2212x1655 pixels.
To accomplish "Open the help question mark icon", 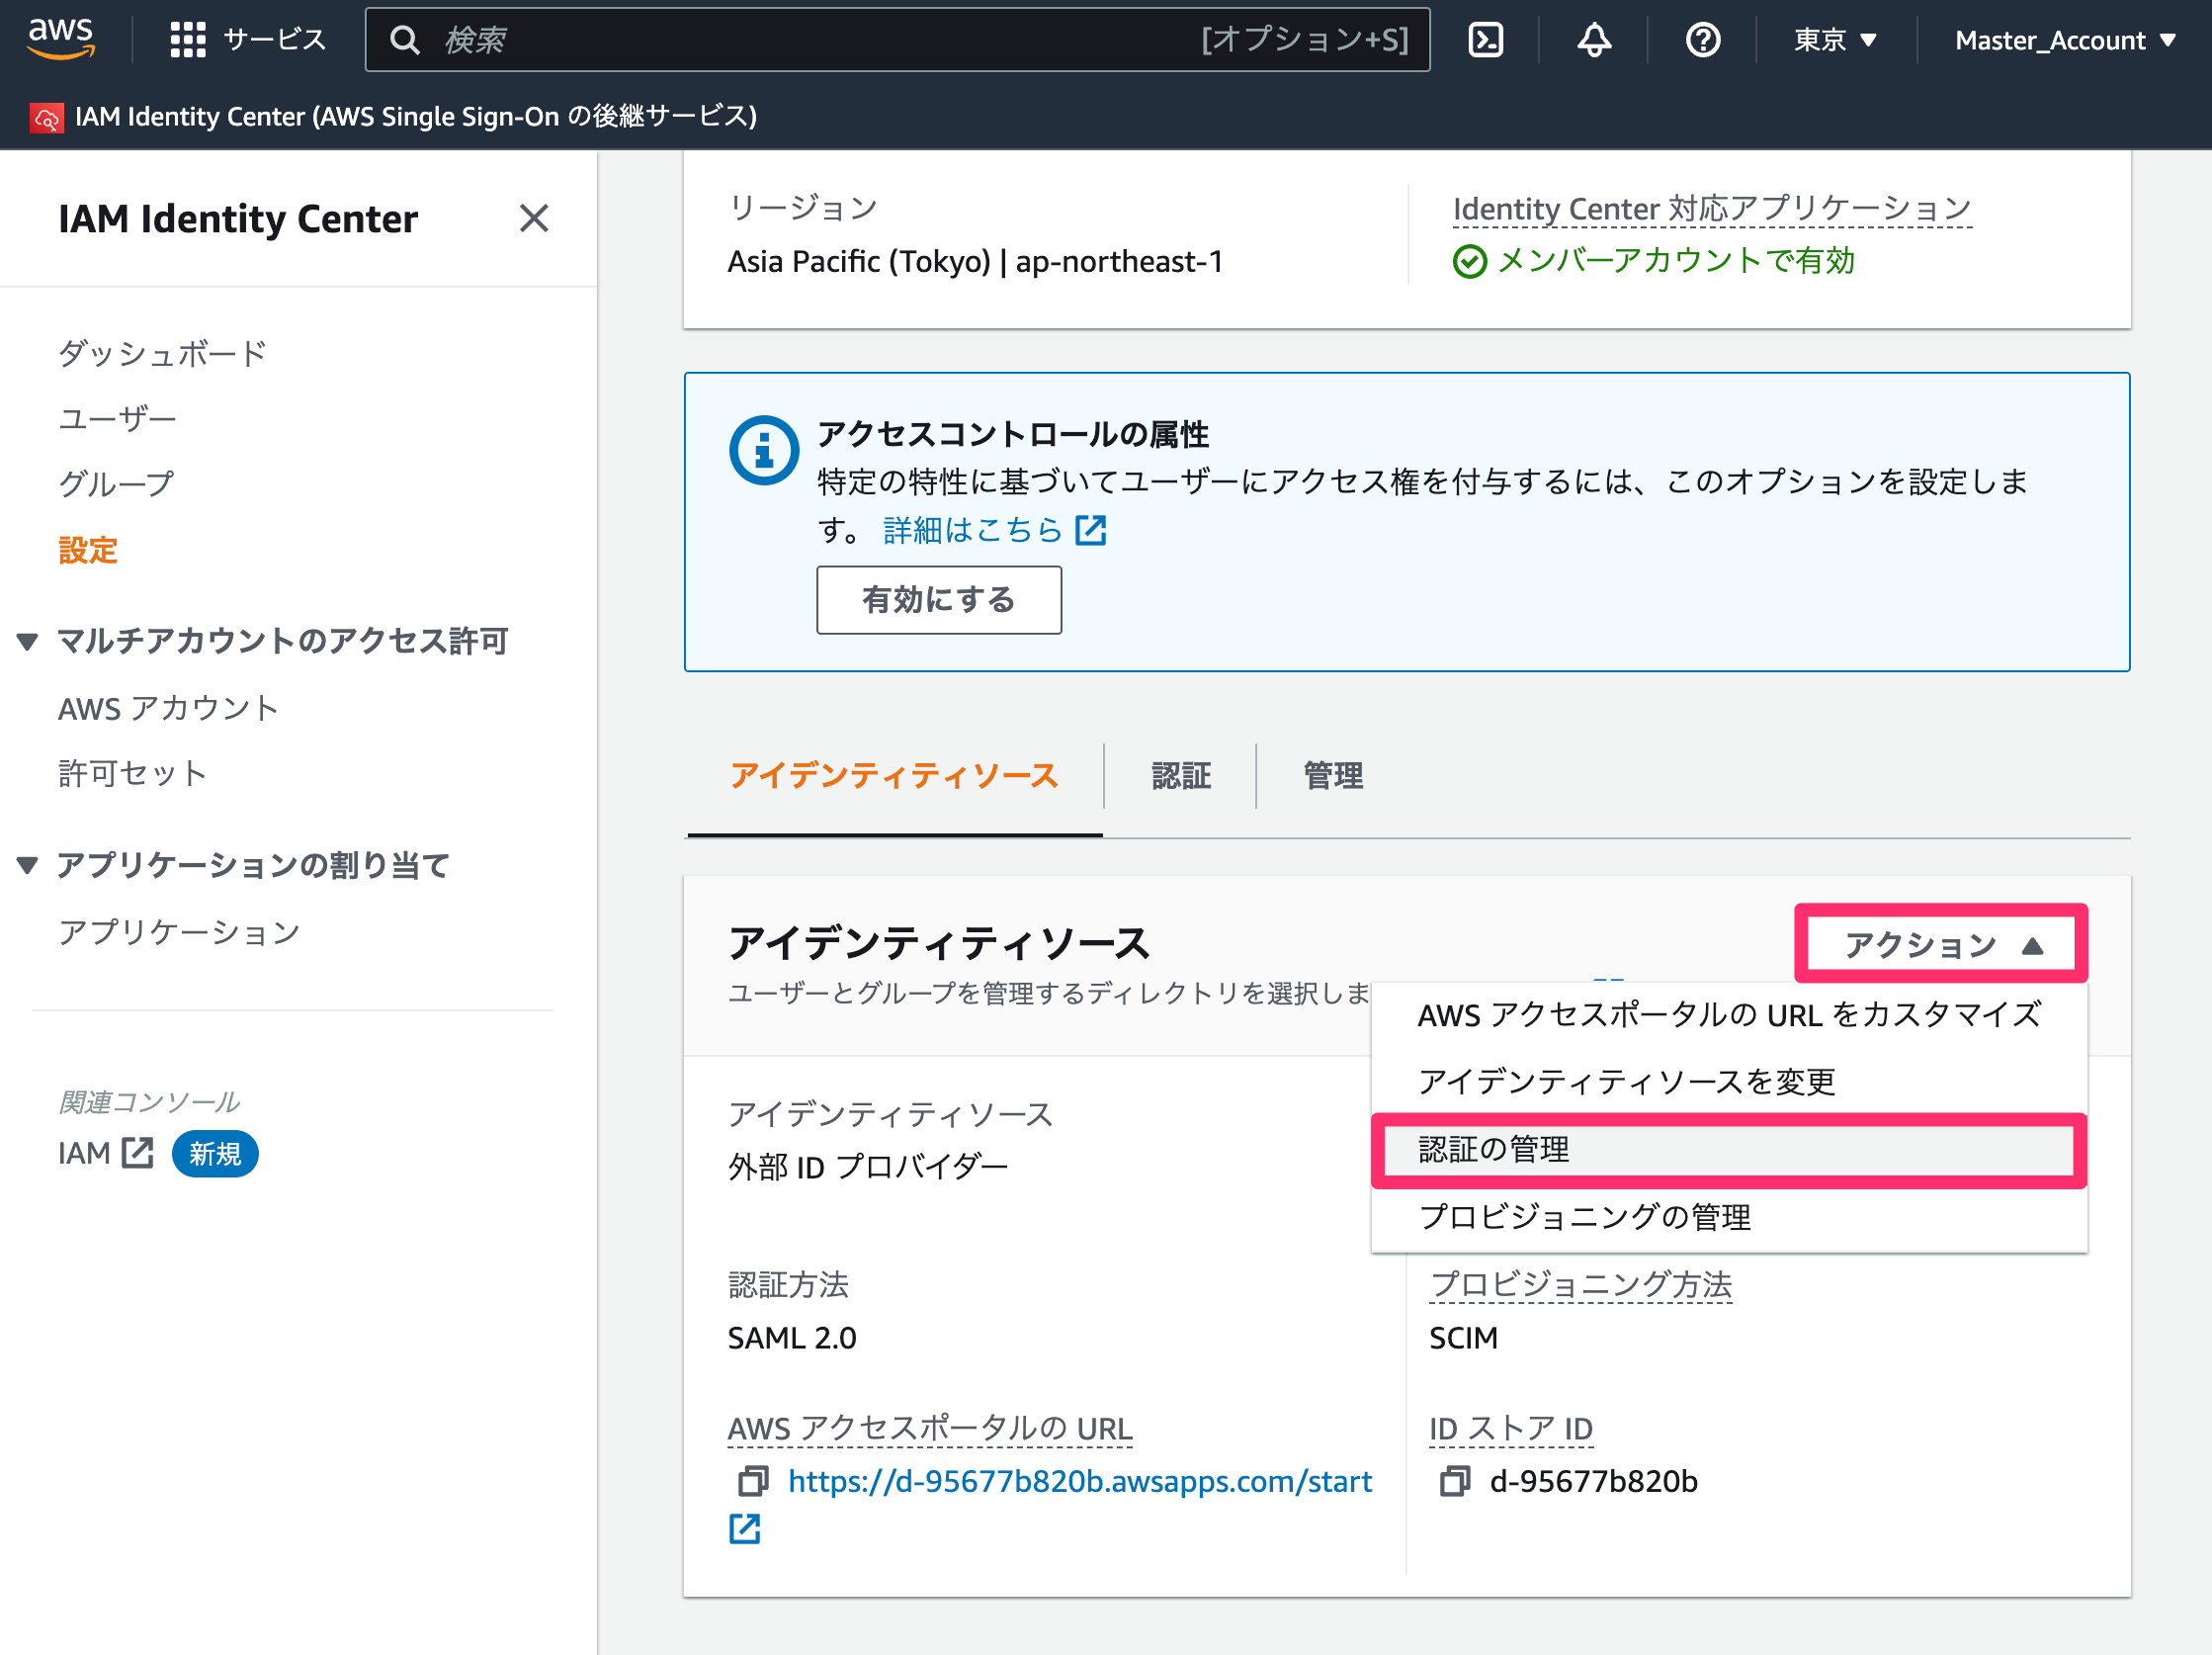I will (x=1702, y=40).
